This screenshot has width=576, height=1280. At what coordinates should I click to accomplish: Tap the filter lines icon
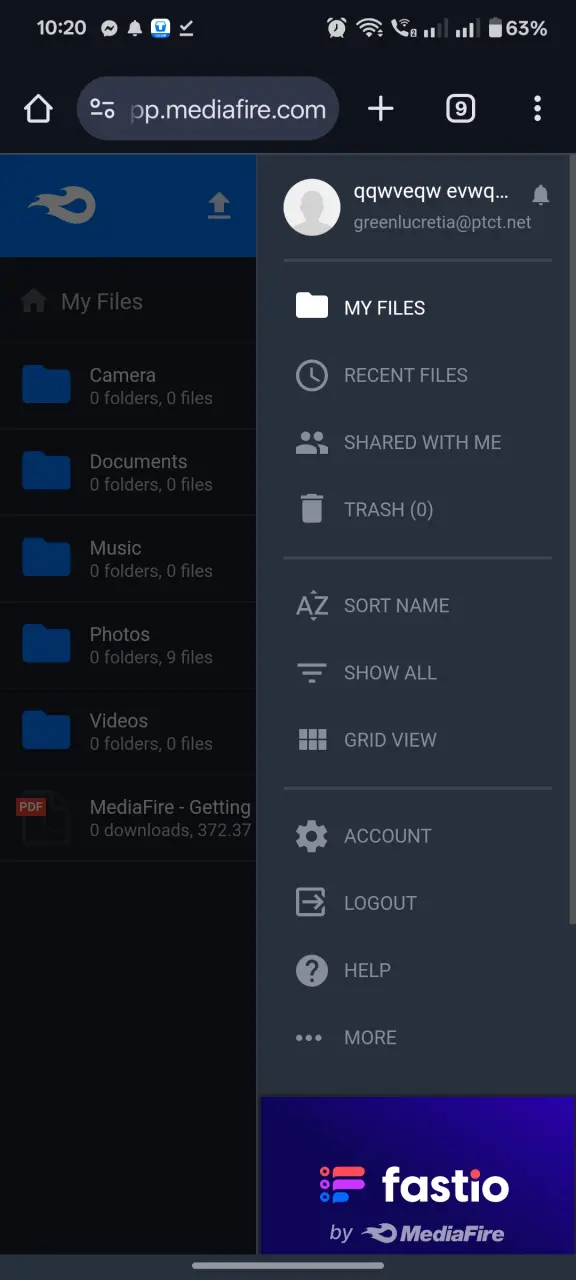click(312, 672)
